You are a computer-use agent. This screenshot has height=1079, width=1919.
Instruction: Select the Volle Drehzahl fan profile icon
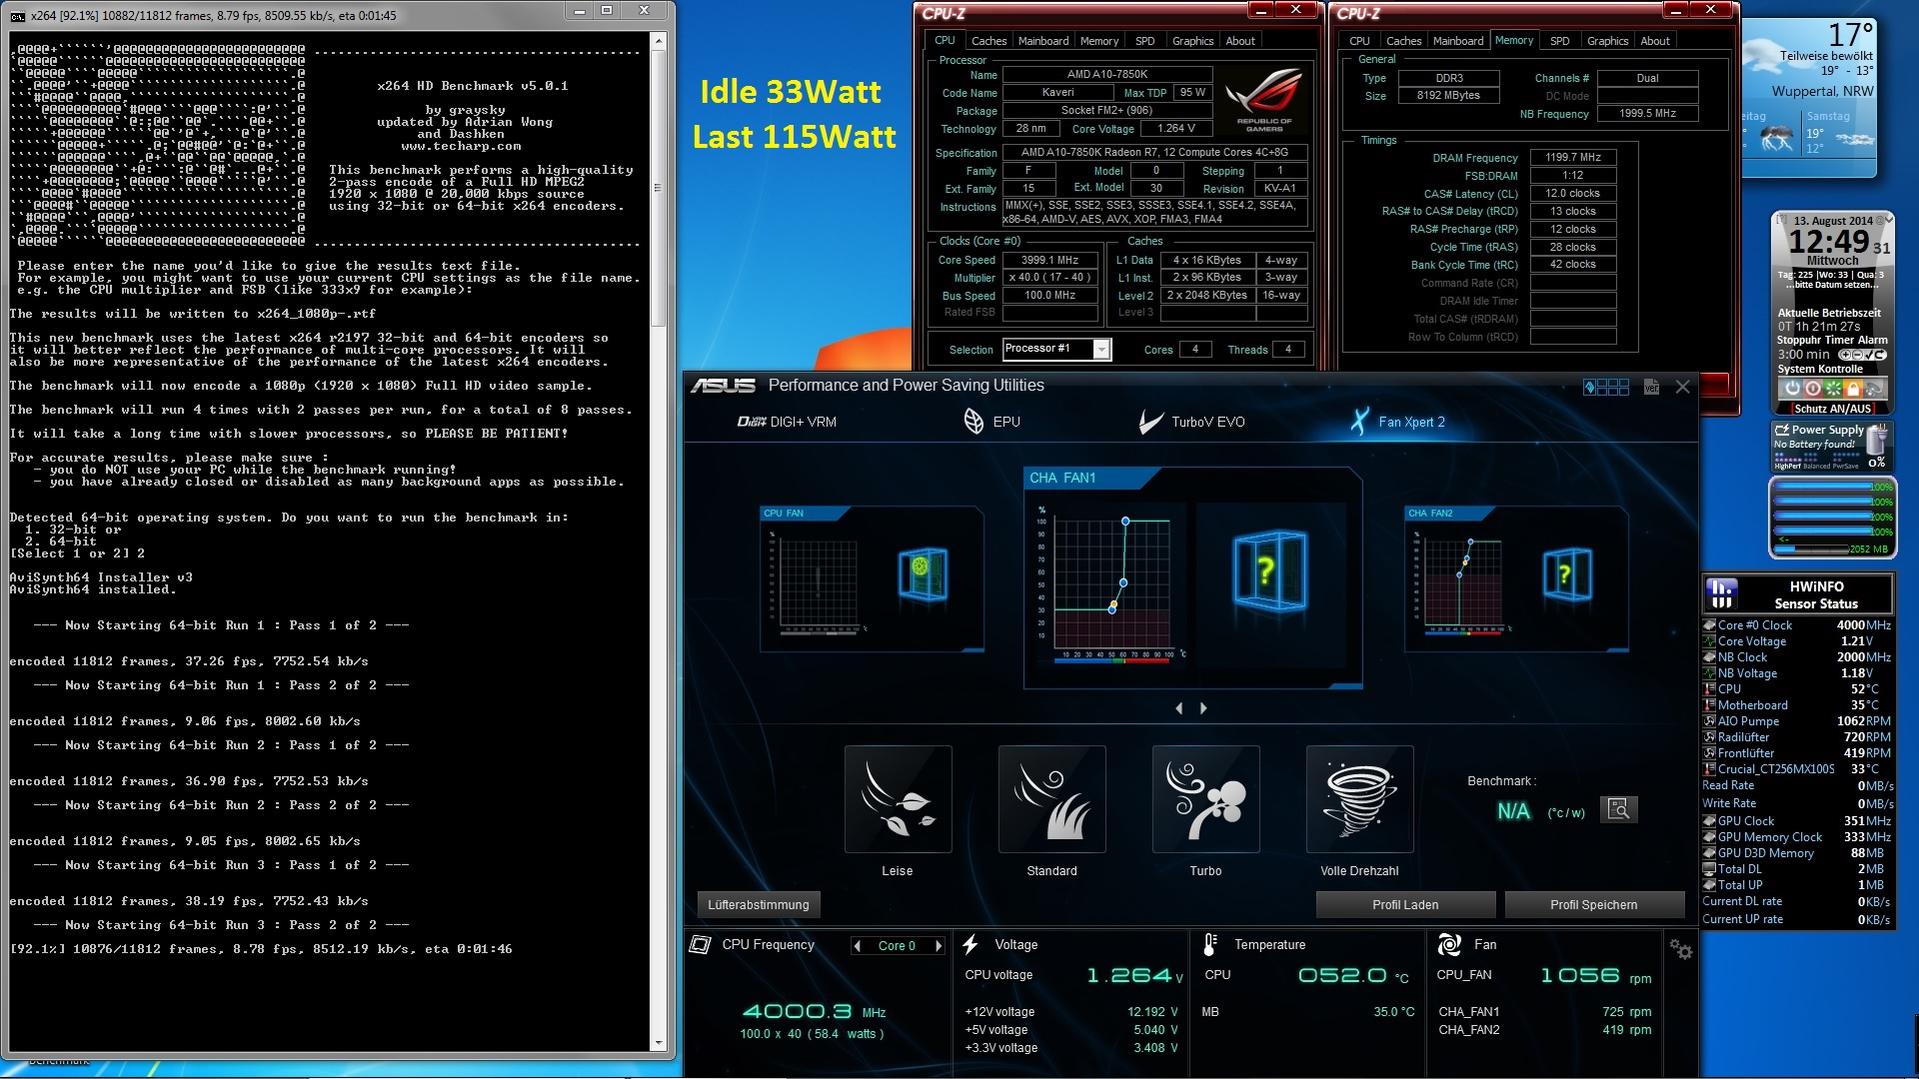point(1360,799)
